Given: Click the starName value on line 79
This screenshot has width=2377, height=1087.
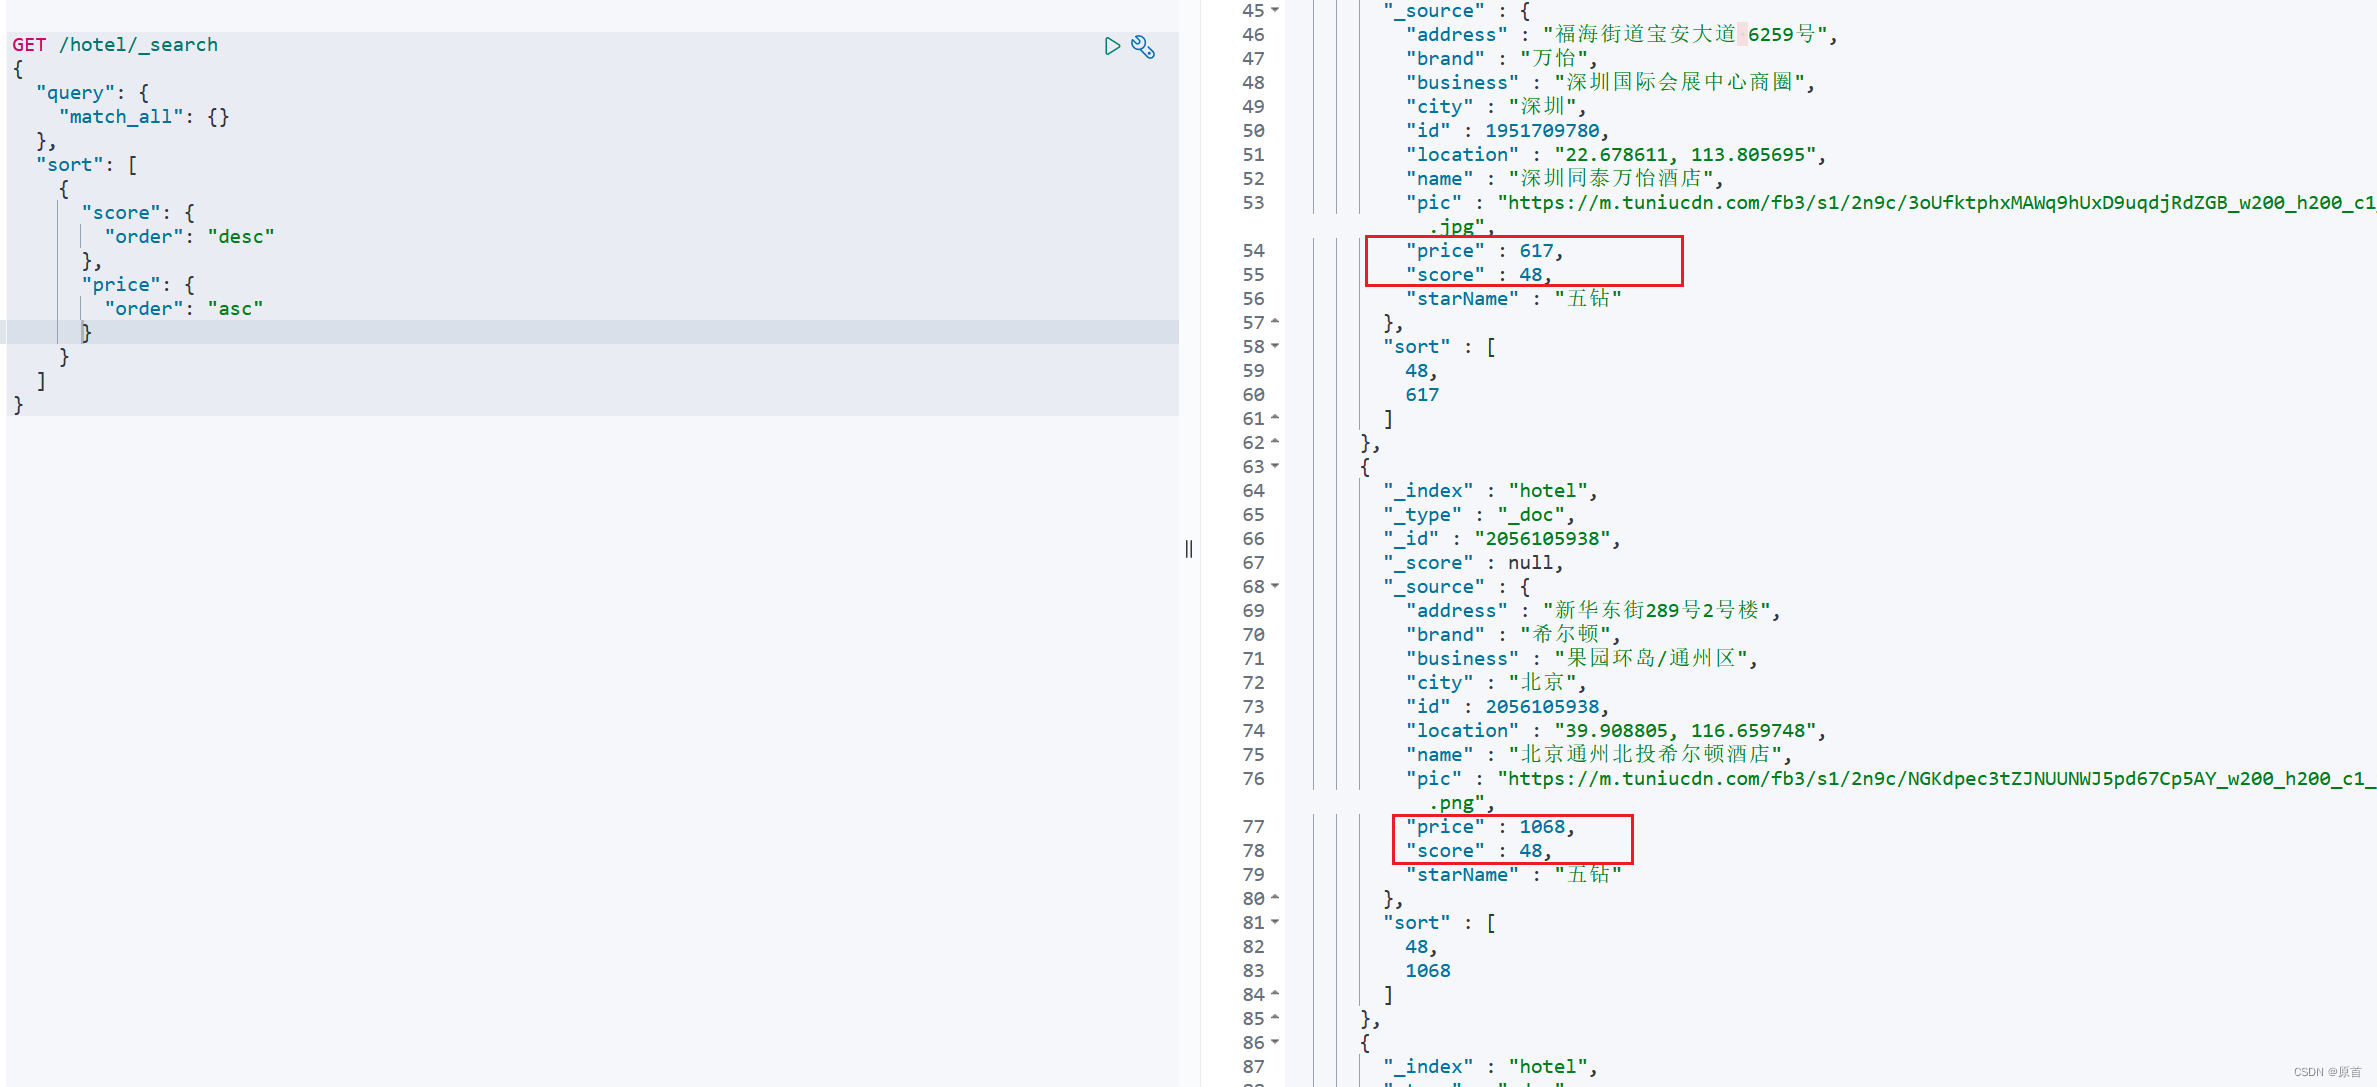Looking at the screenshot, I should click(x=1588, y=875).
